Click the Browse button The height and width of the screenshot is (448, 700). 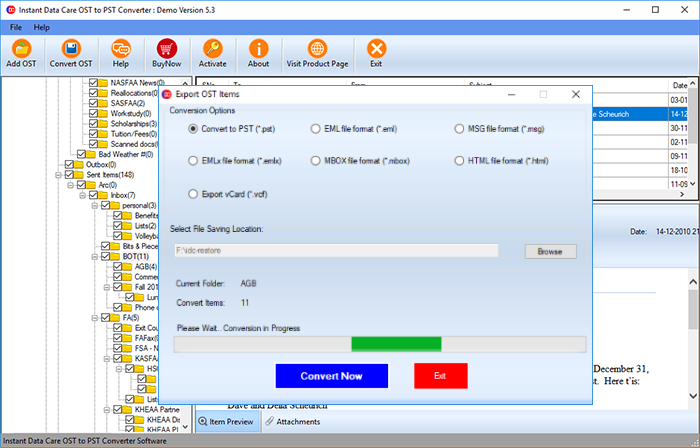click(x=550, y=252)
